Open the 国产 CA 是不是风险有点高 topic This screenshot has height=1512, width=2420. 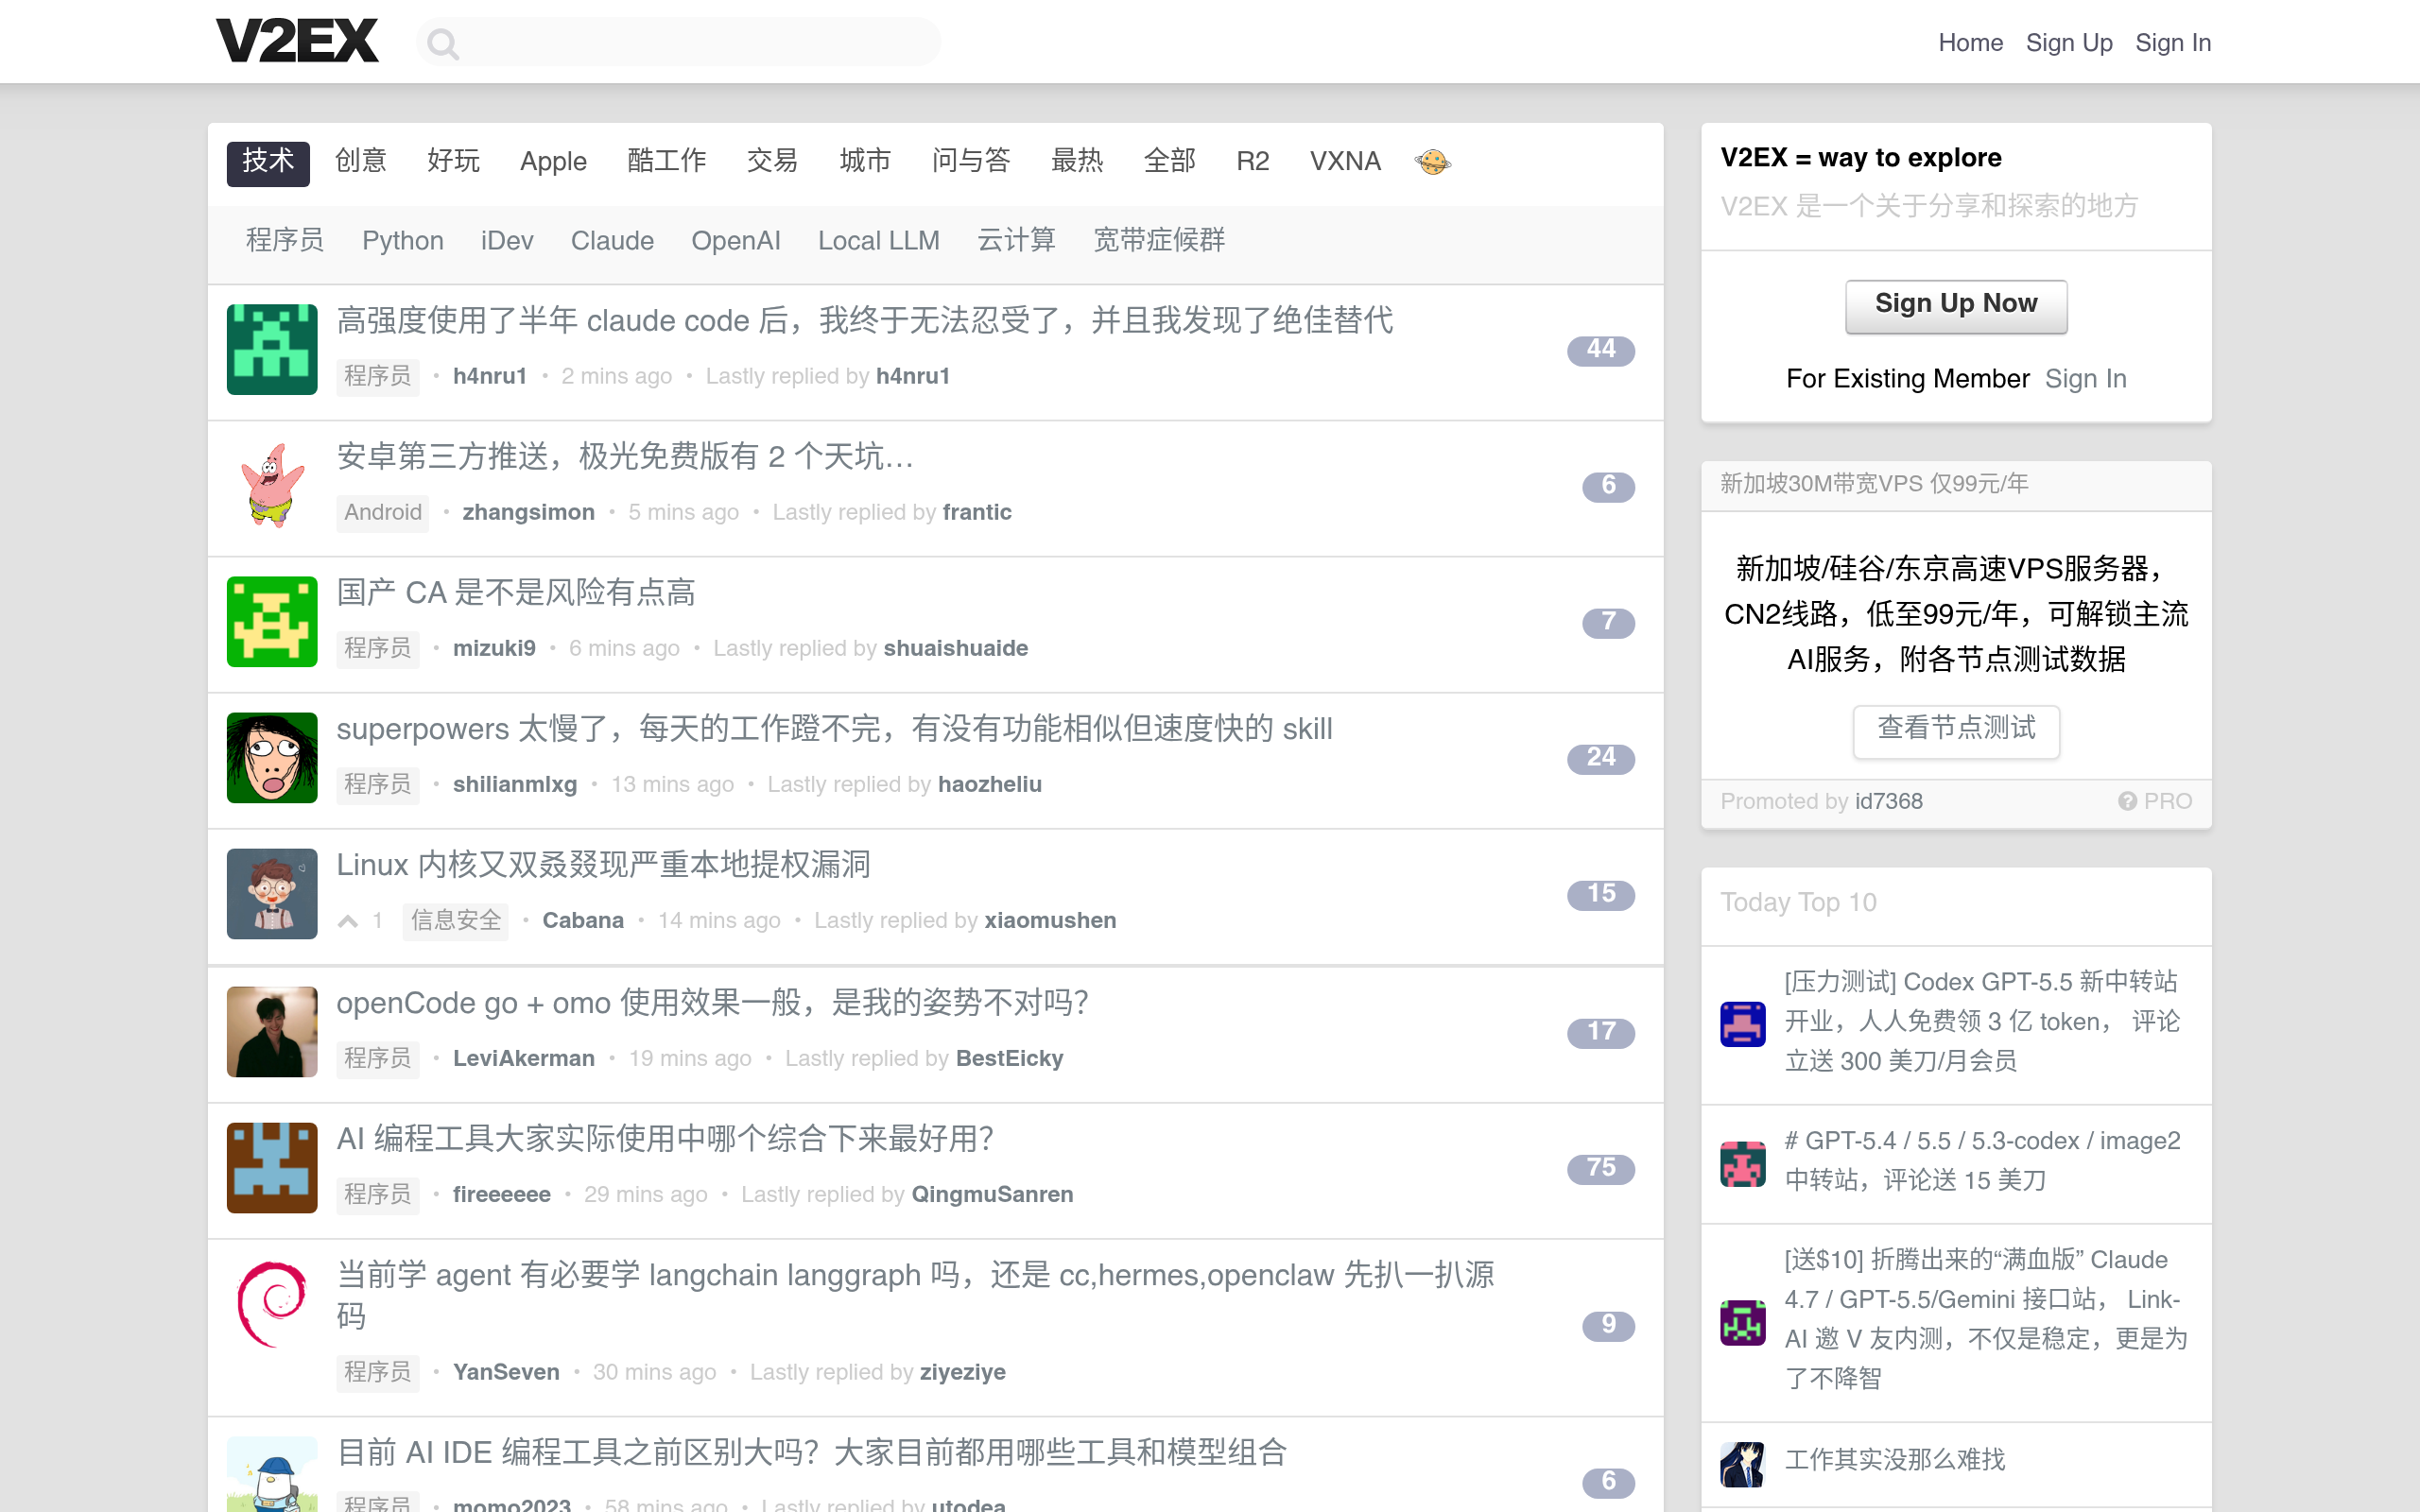click(516, 593)
